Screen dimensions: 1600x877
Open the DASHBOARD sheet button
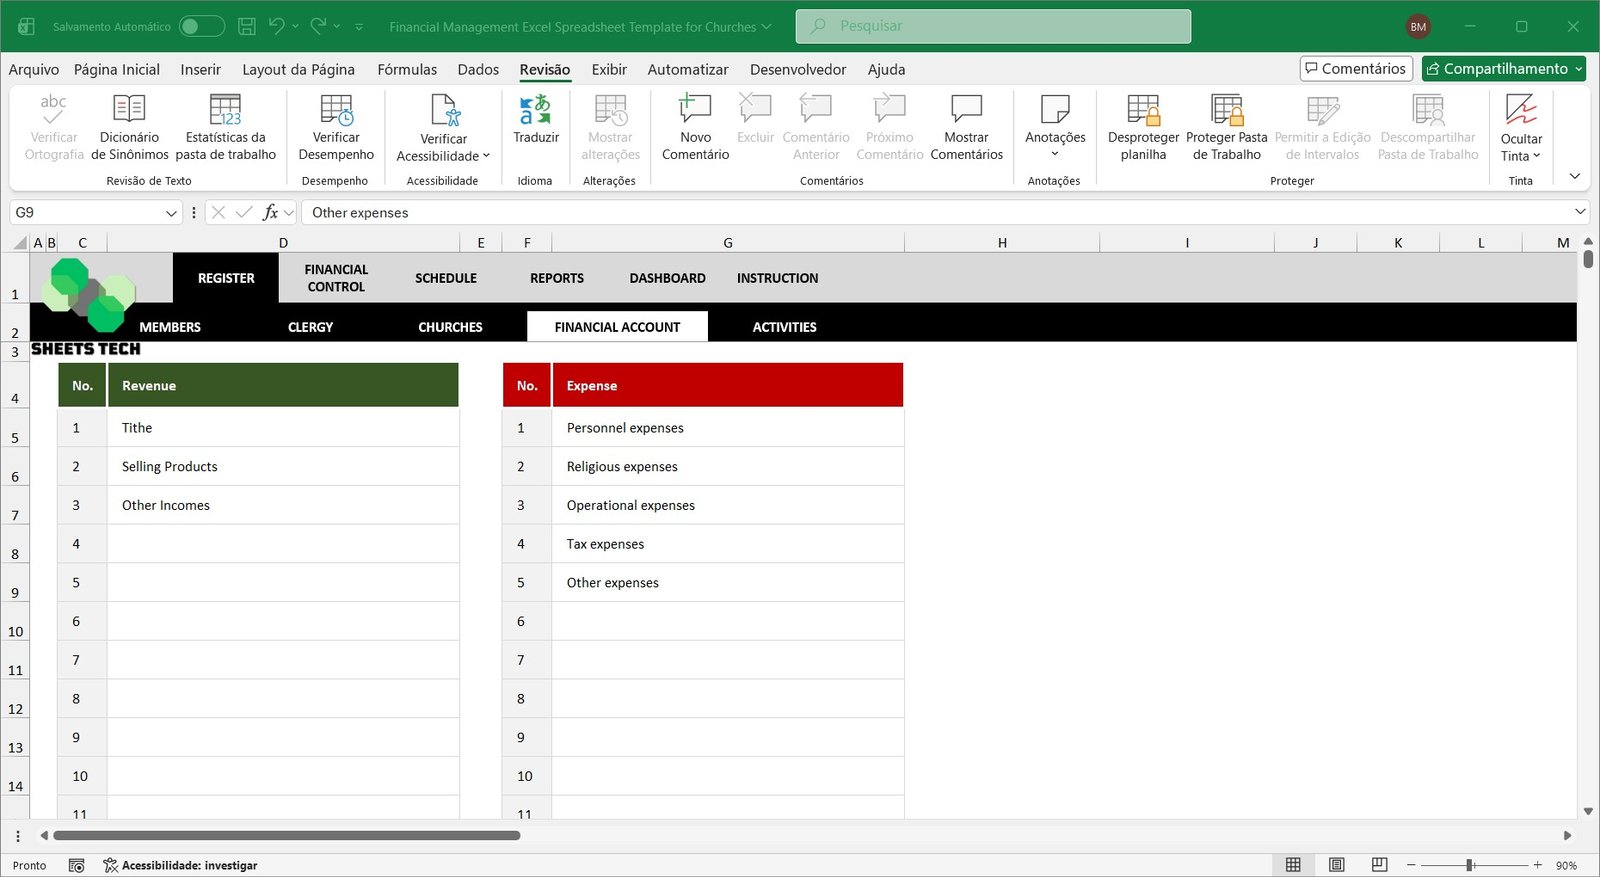667,278
